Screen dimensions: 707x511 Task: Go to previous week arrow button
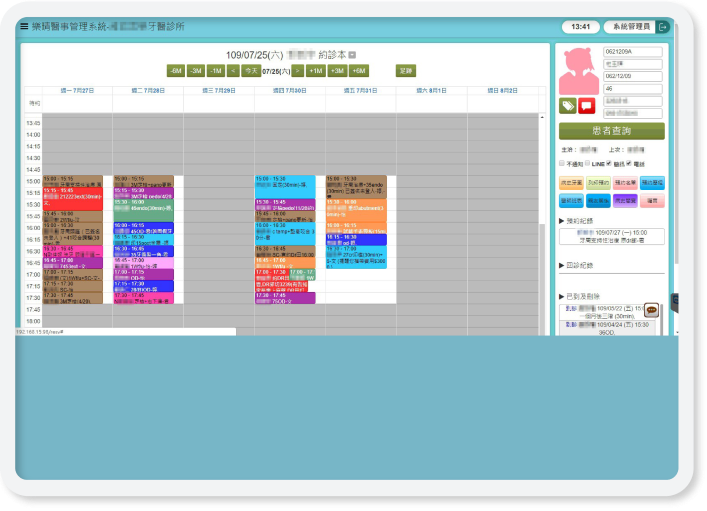[233, 71]
